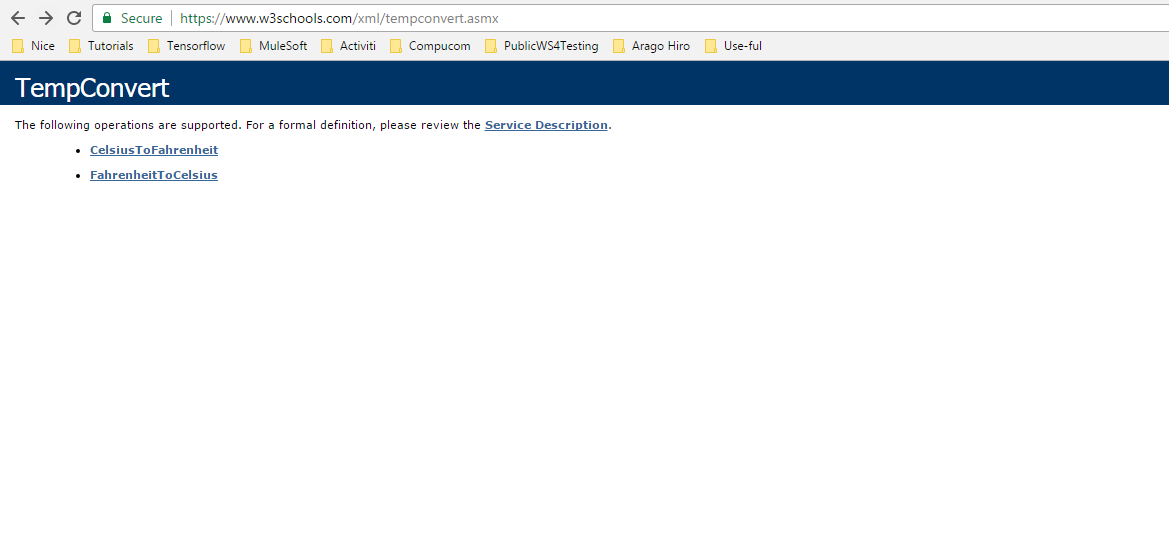Open the Compucom bookmarks folder
The width and height of the screenshot is (1169, 556).
pos(430,46)
